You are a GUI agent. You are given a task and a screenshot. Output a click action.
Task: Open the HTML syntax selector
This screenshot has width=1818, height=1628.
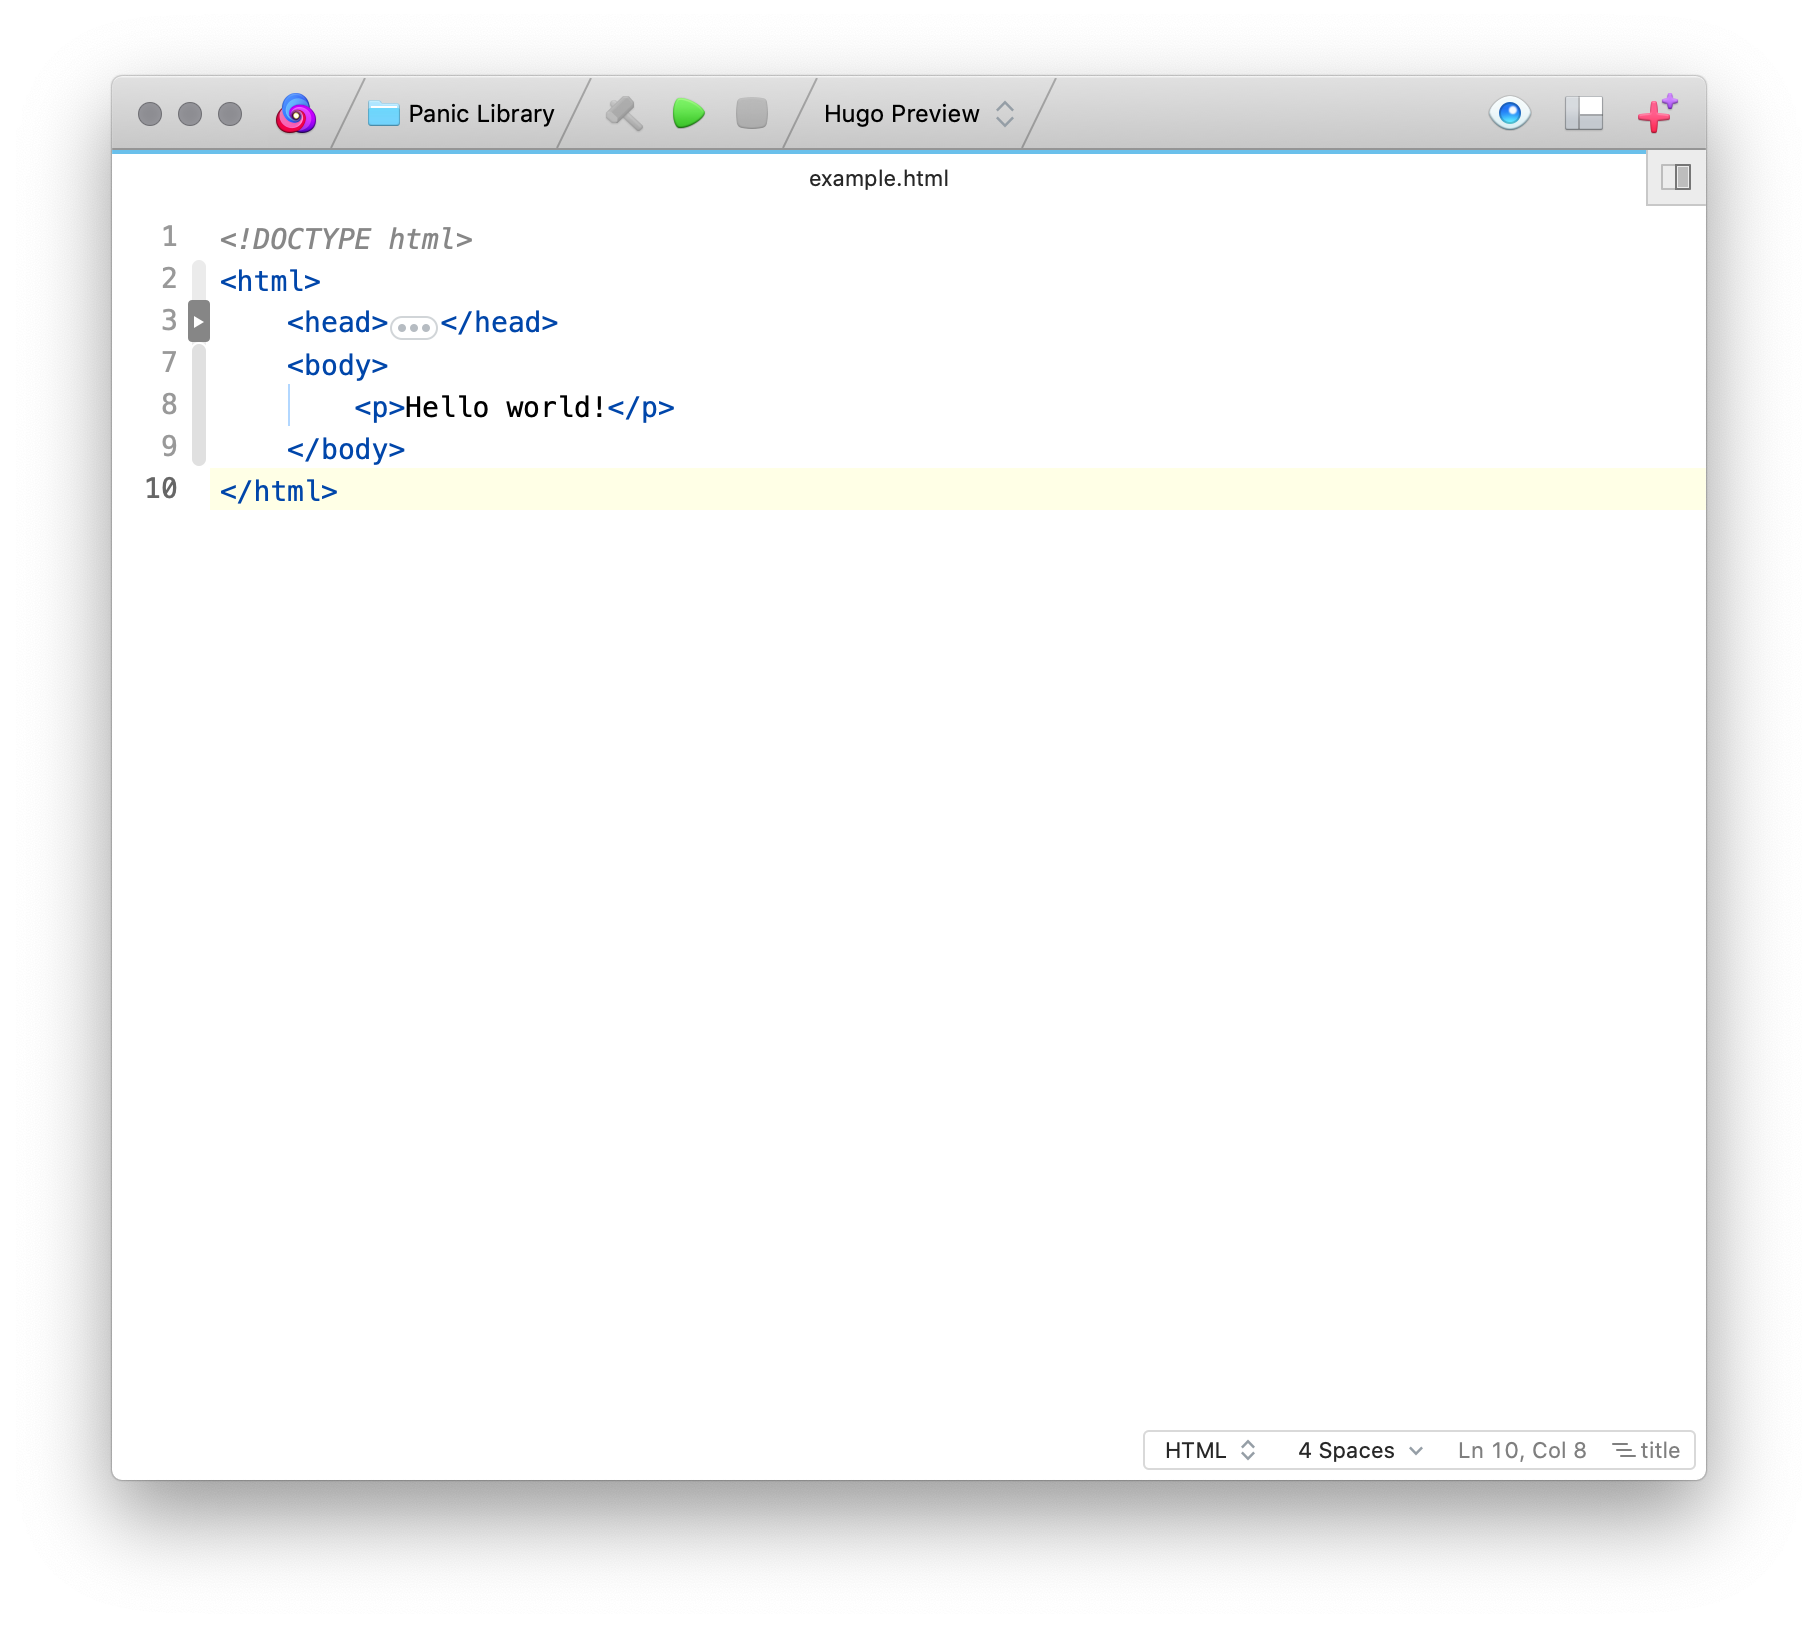(x=1210, y=1450)
